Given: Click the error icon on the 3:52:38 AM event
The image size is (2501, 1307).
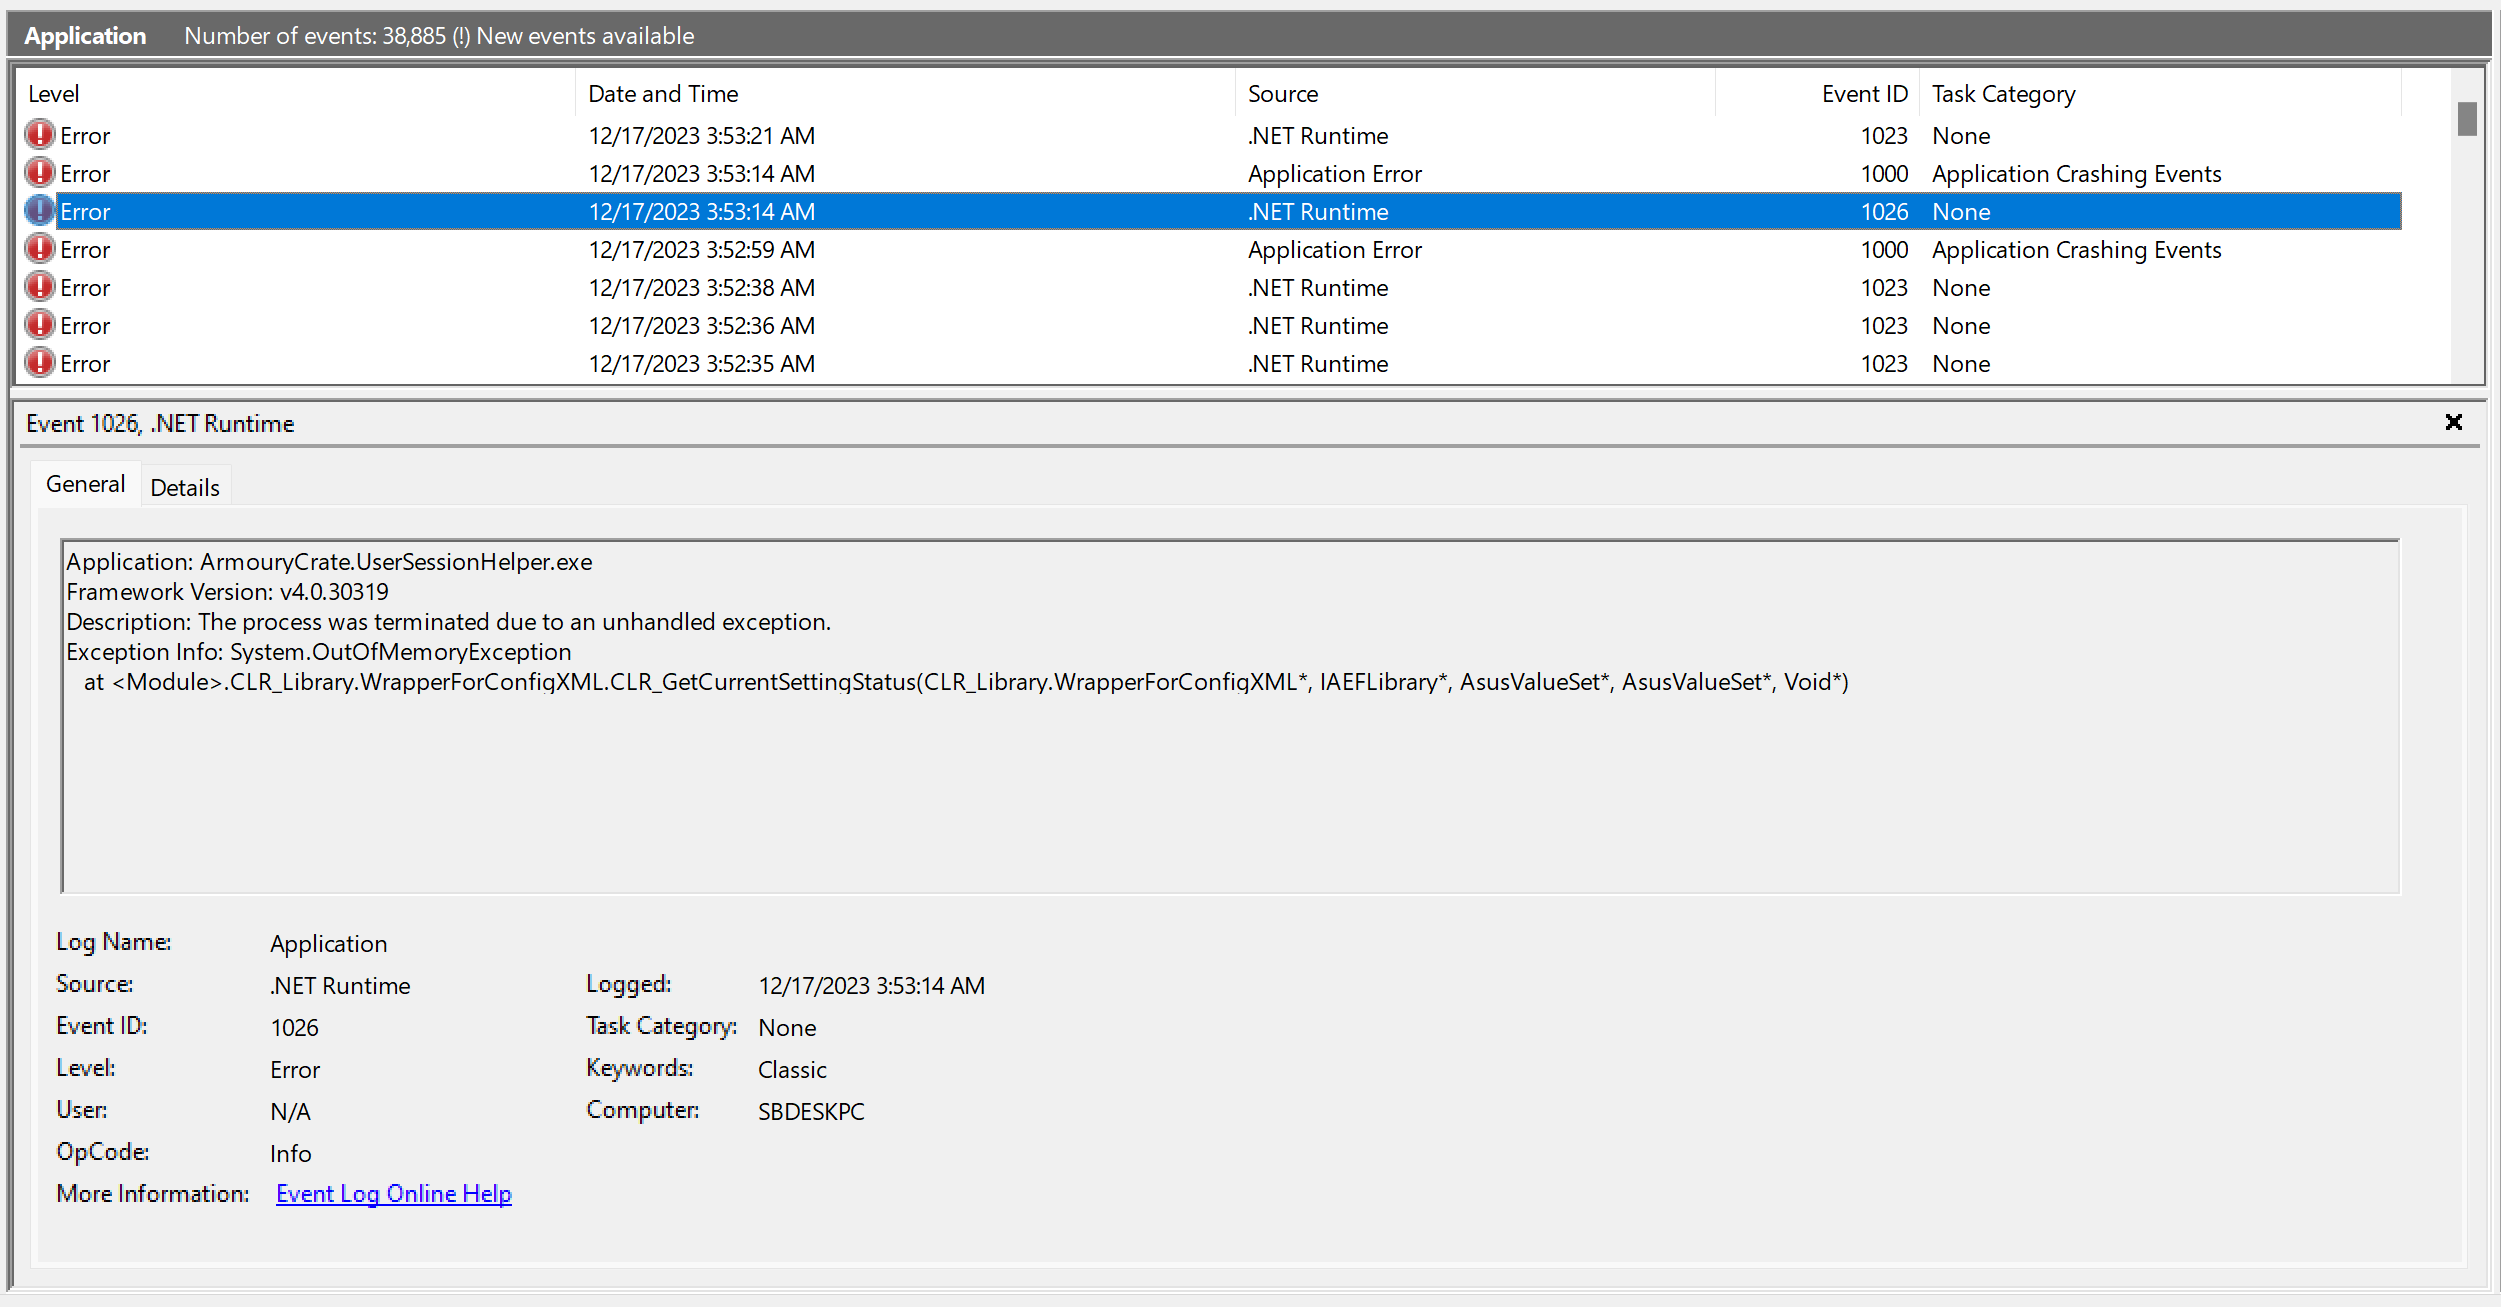Looking at the screenshot, I should [40, 287].
